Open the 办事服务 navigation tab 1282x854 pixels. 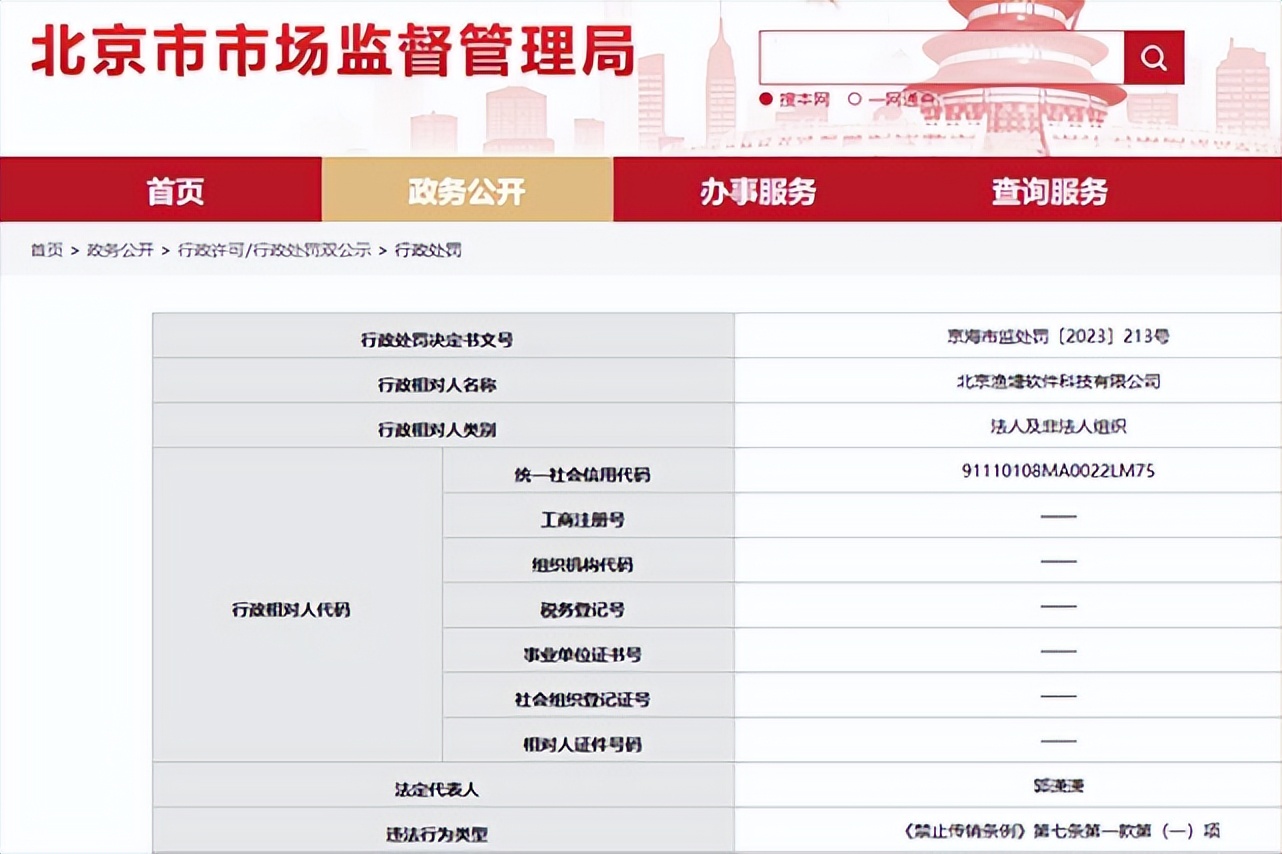coord(756,190)
